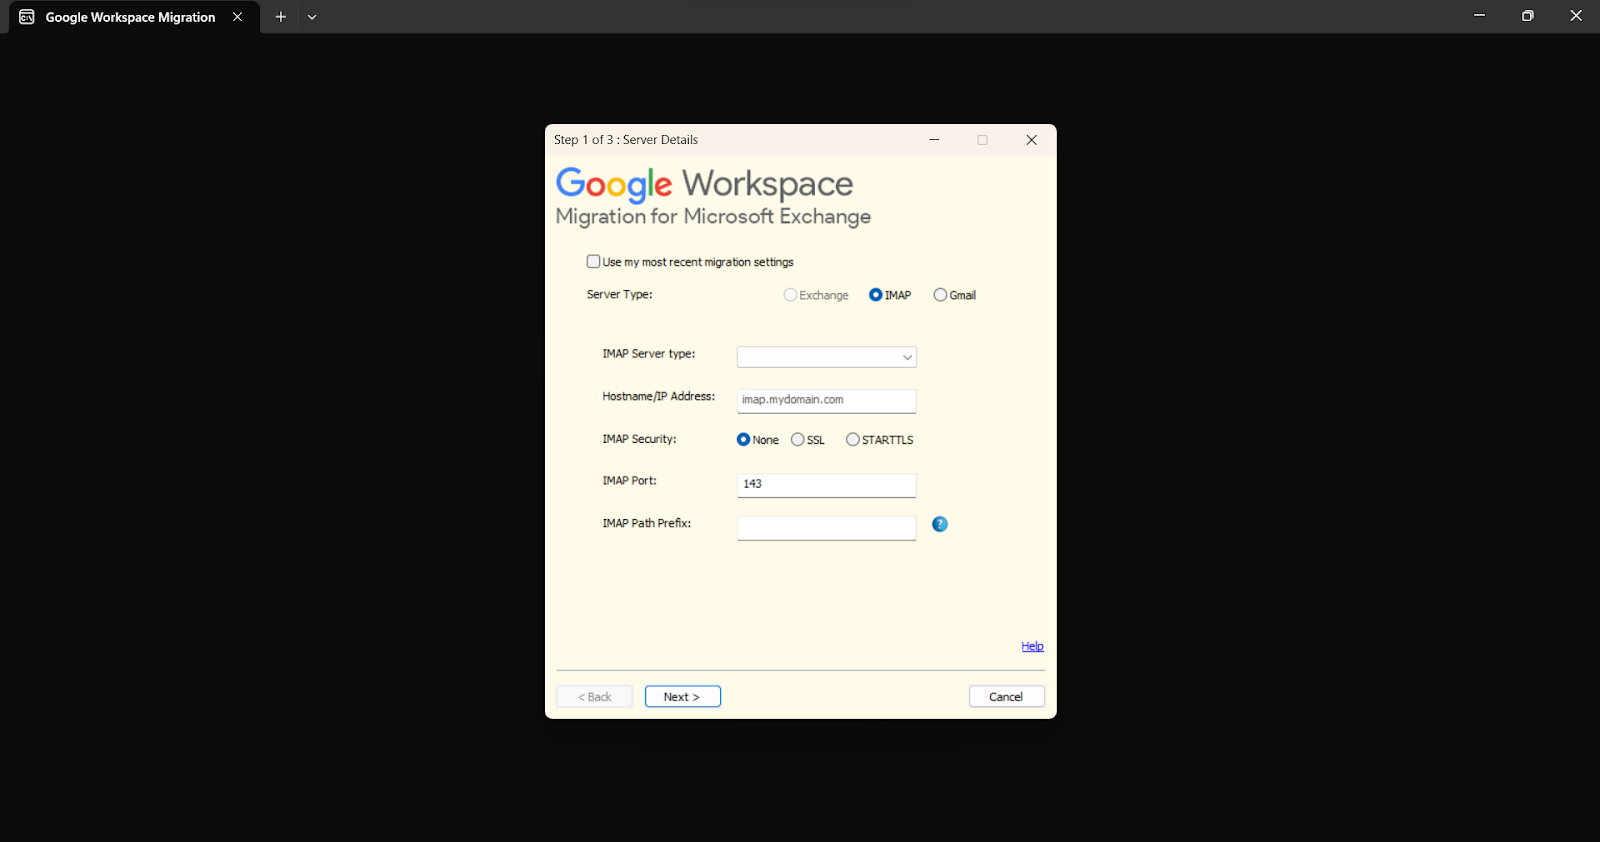Close the outer terminal window
1600x842 pixels.
pos(1576,16)
